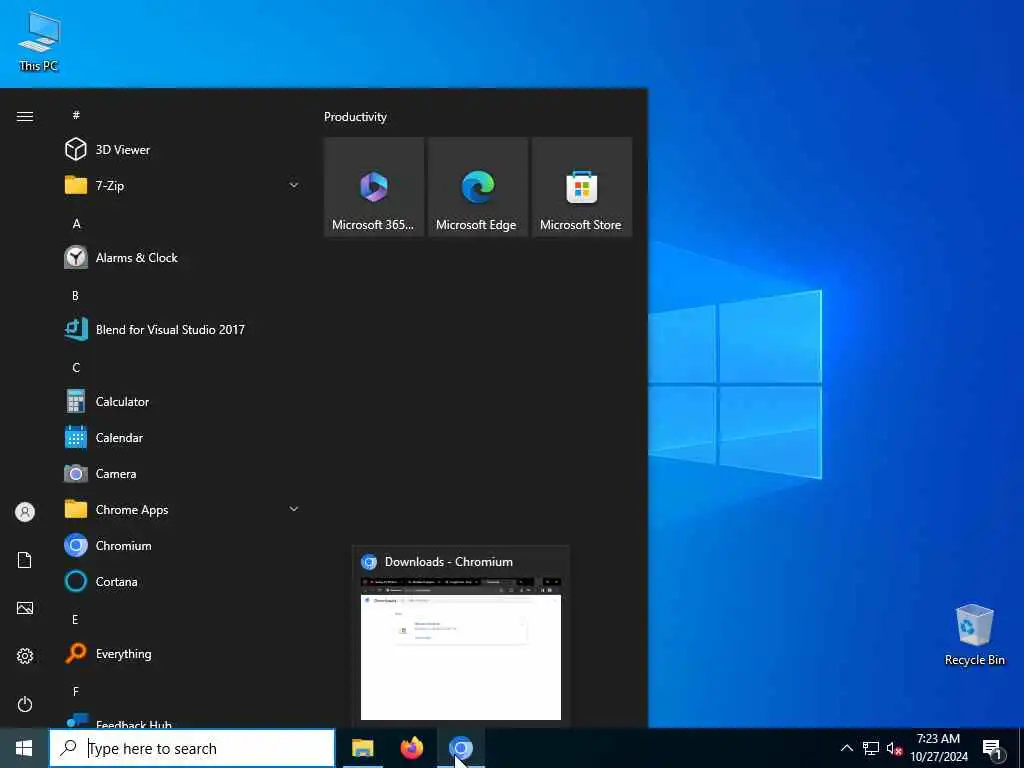Open 3D Viewer from the app list
The image size is (1024, 768).
(x=183, y=150)
